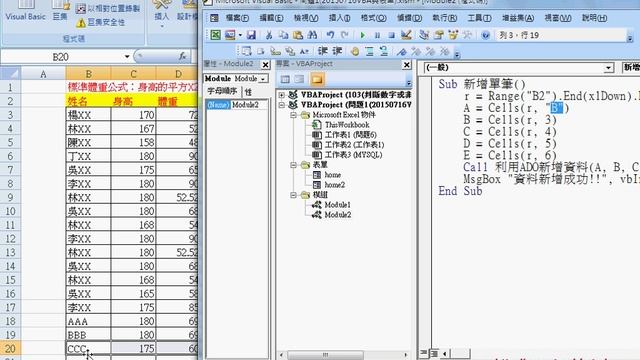Collapse the Microsoft Excel 物件 folder

click(293, 115)
